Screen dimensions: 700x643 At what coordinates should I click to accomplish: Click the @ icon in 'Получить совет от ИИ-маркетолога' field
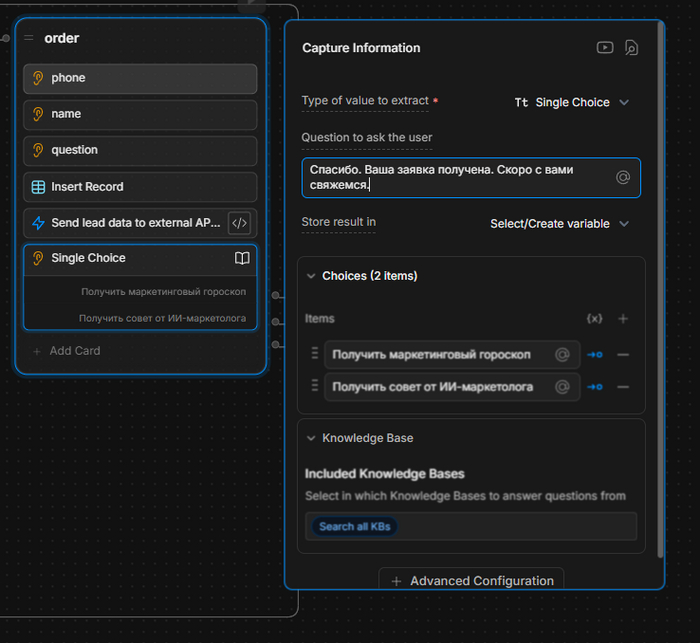(x=563, y=387)
